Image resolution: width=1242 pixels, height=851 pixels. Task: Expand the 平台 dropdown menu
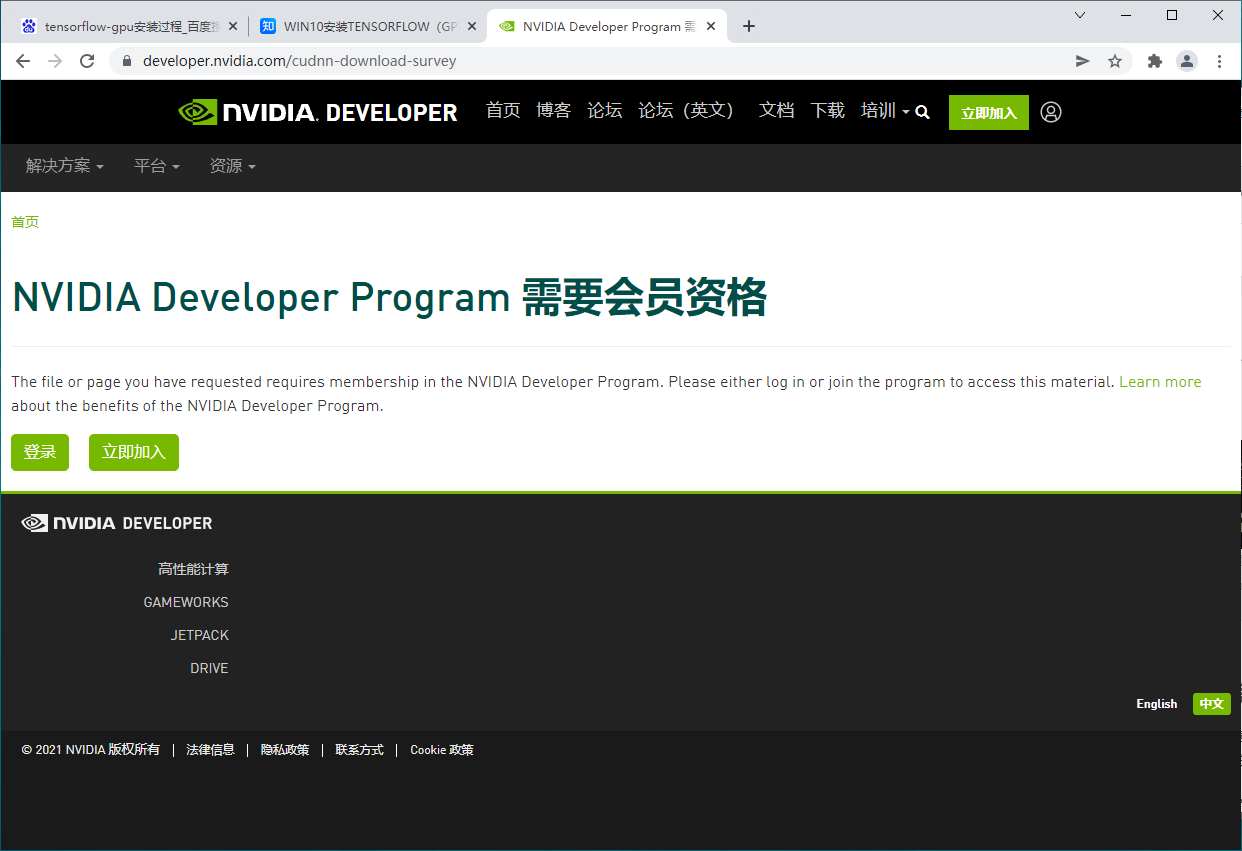click(x=156, y=166)
